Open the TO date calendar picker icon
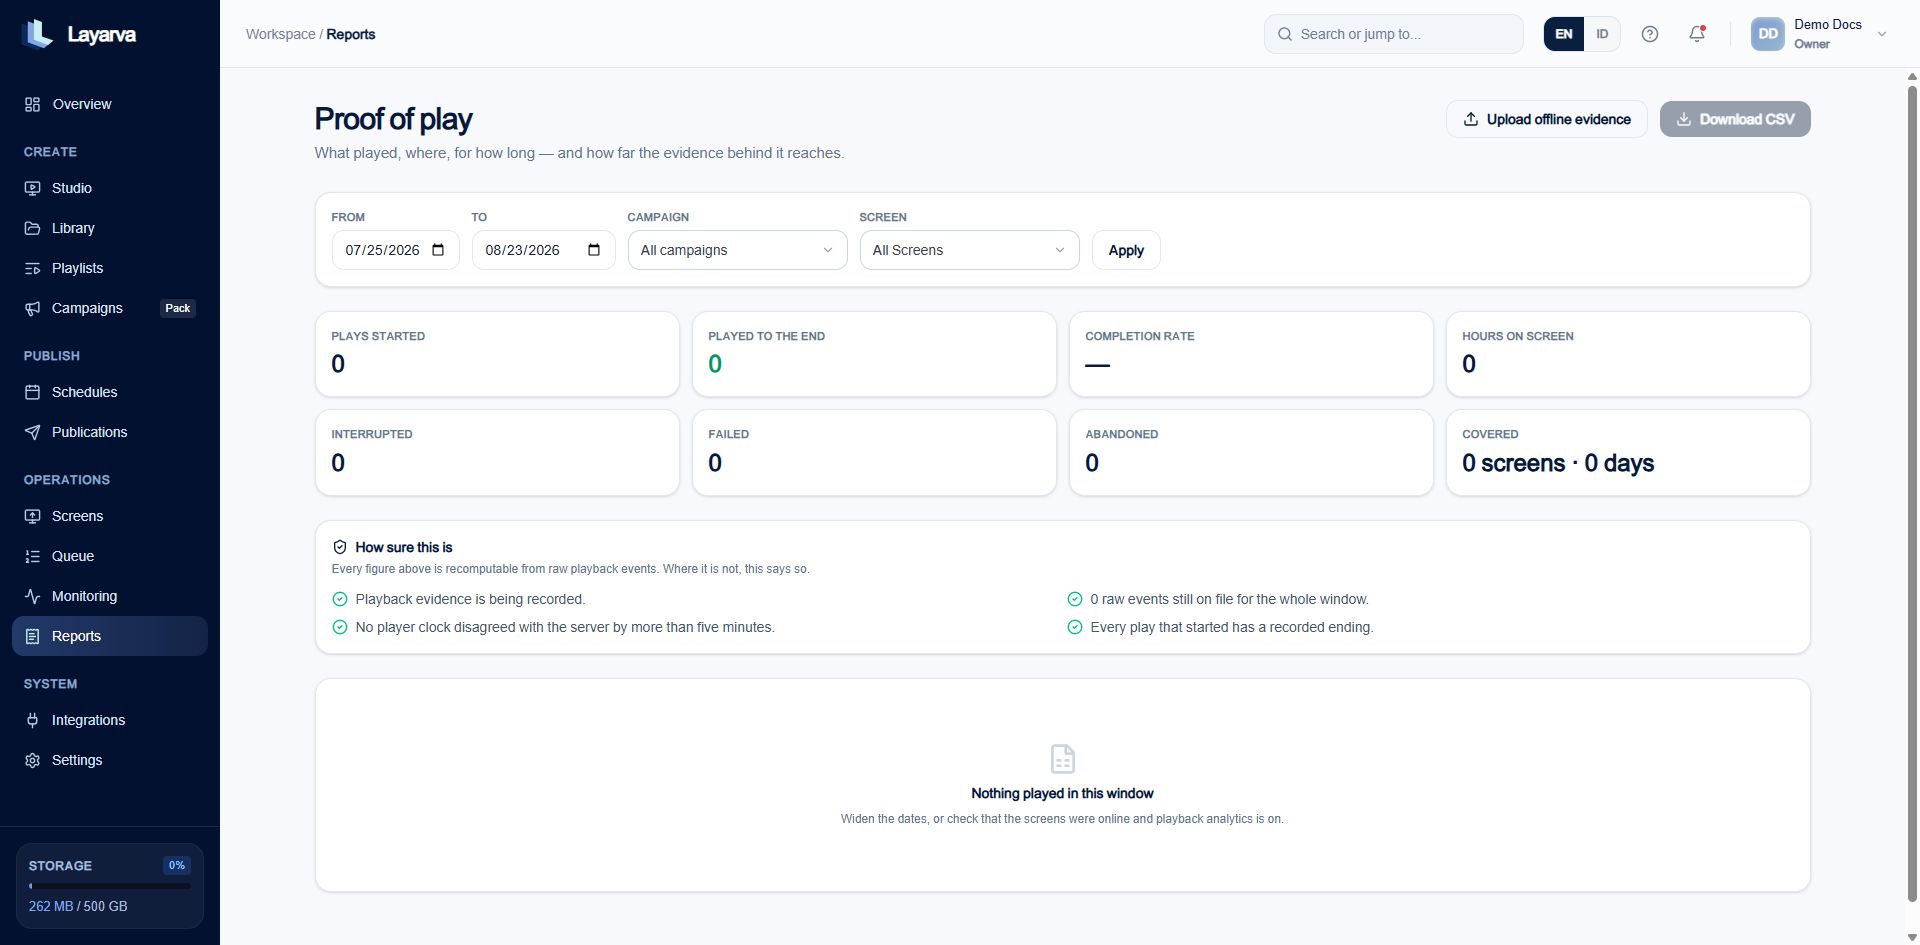The width and height of the screenshot is (1920, 945). pos(594,250)
